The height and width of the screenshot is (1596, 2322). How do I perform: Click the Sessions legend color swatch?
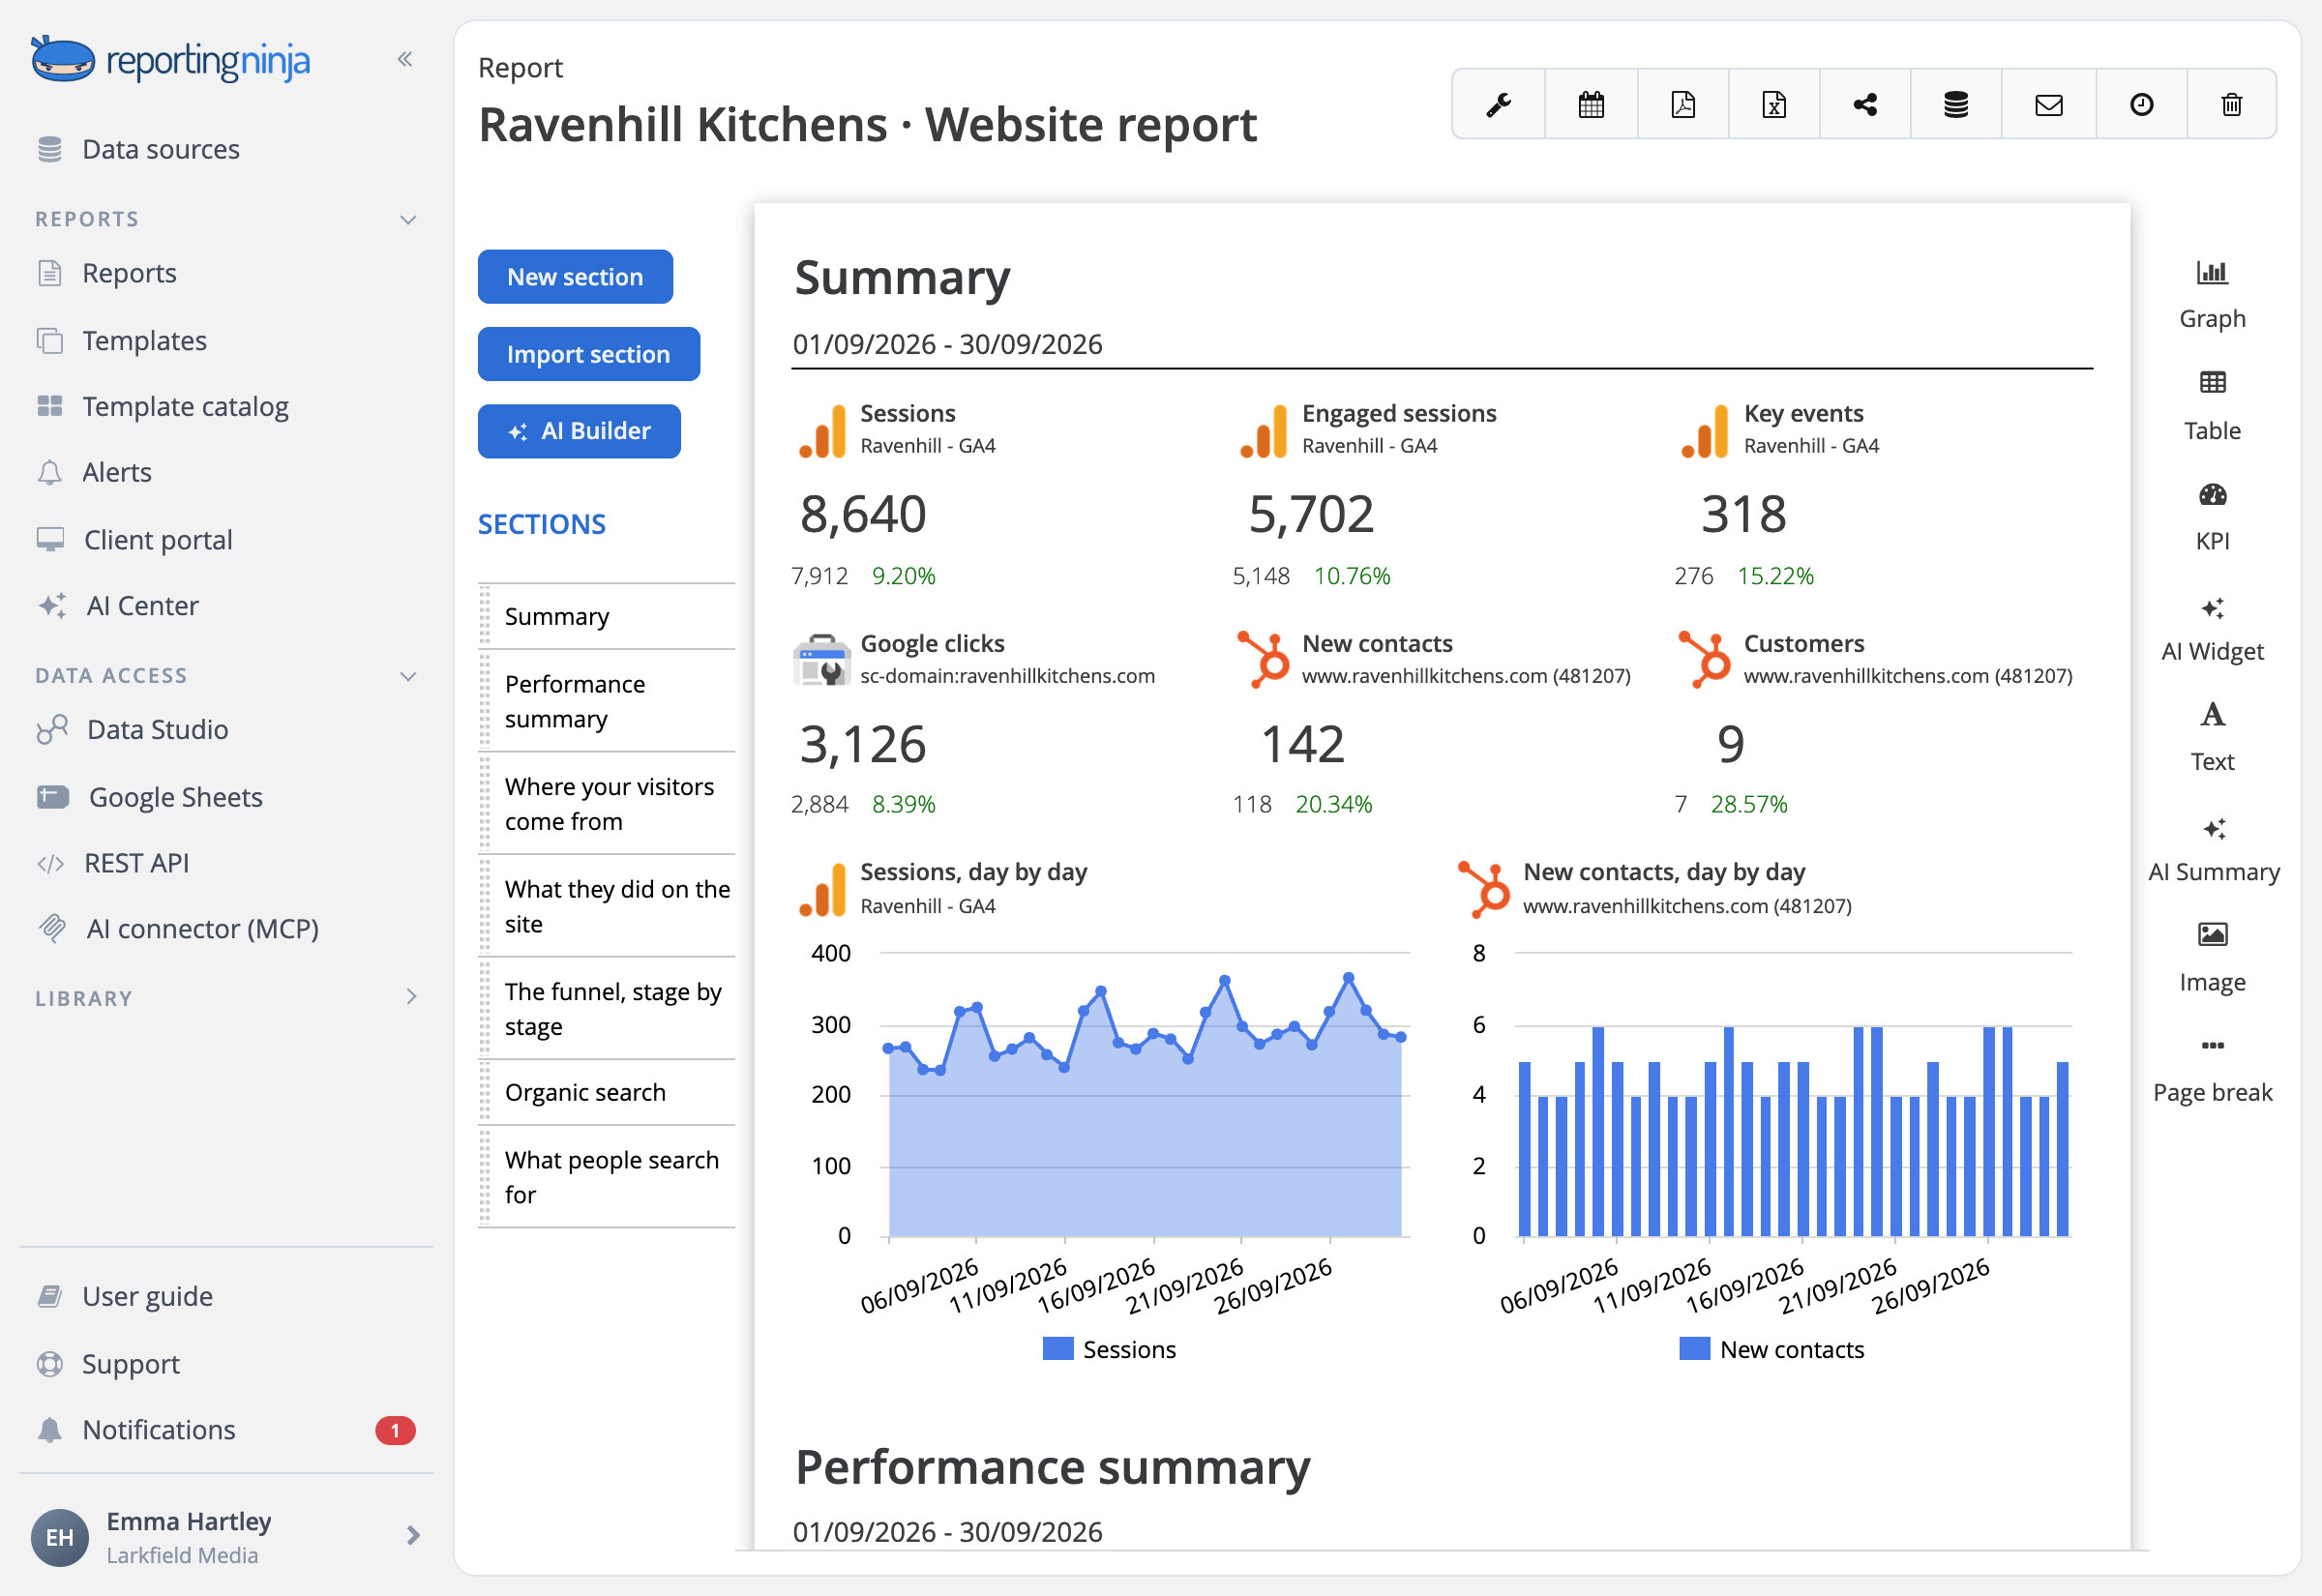[1058, 1349]
